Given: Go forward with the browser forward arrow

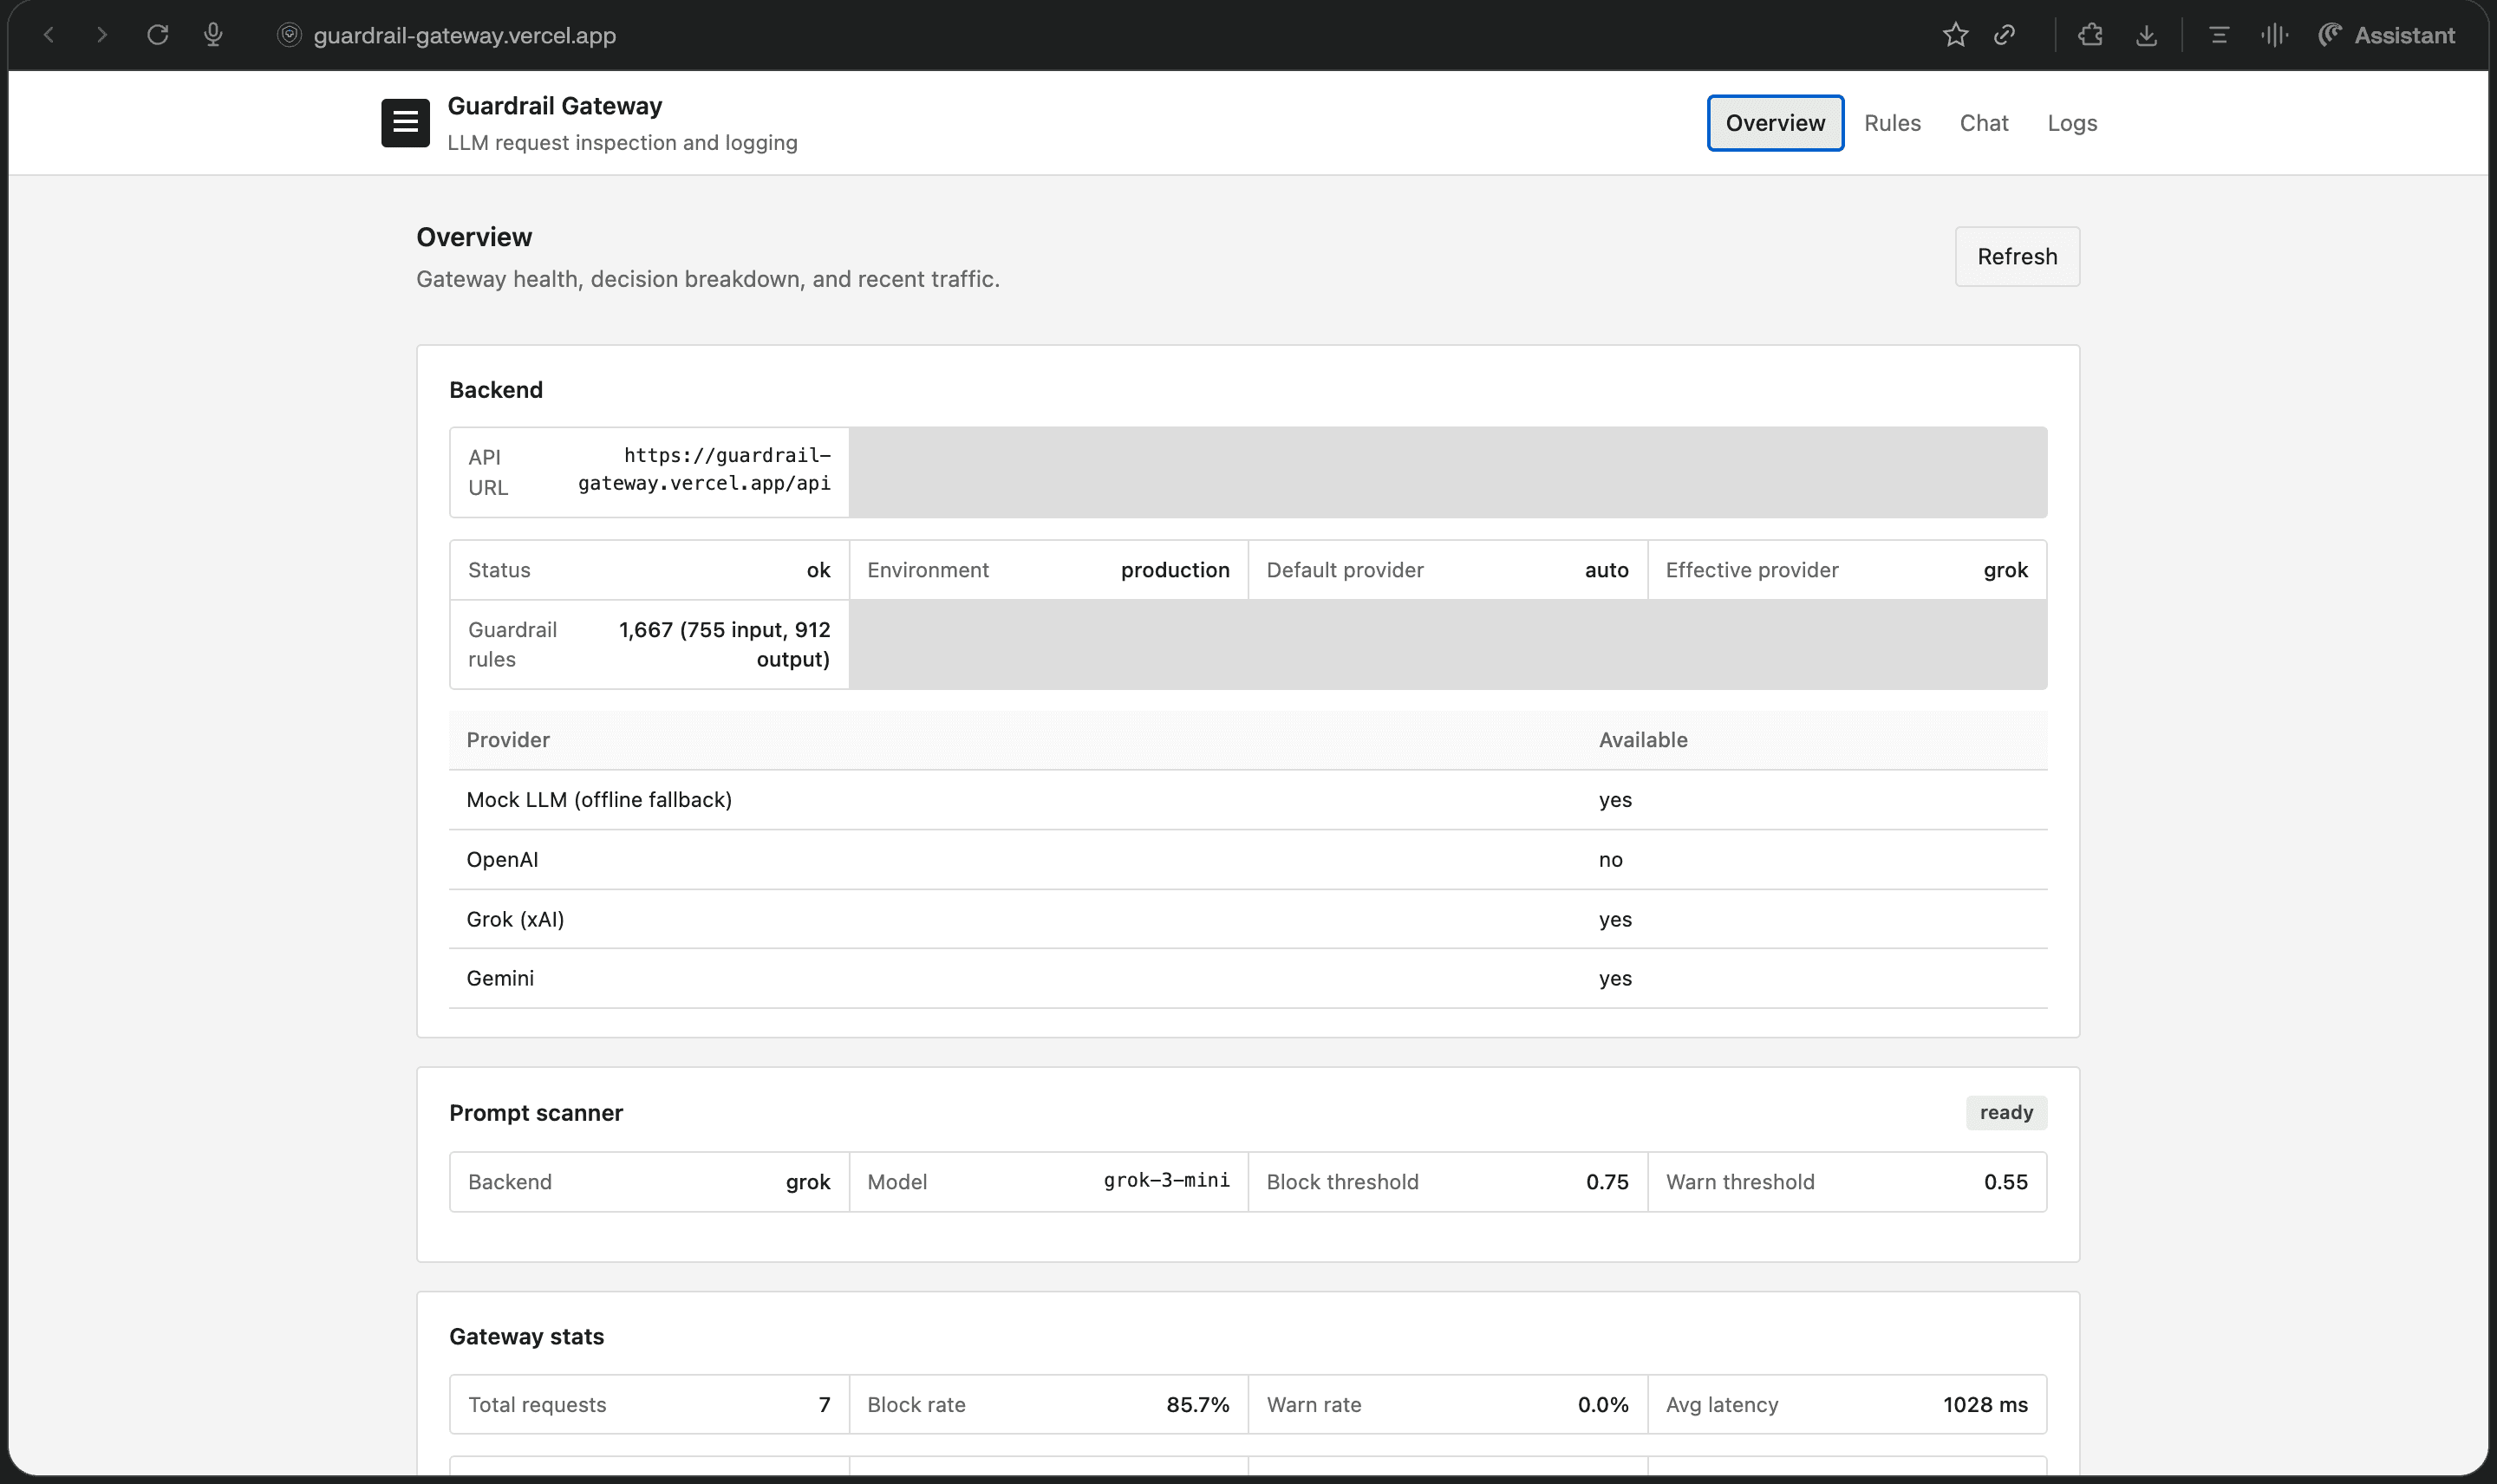Looking at the screenshot, I should [102, 35].
